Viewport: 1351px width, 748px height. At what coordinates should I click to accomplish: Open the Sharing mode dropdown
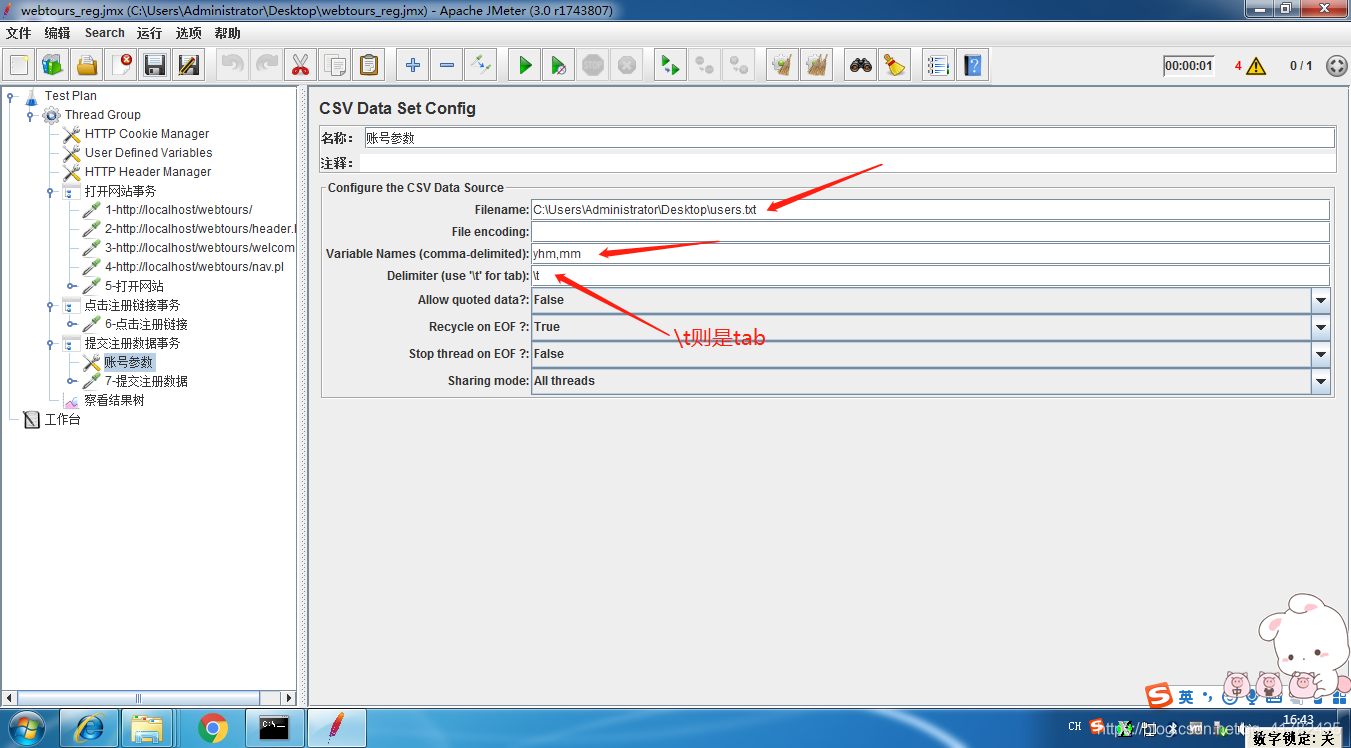tap(1321, 381)
